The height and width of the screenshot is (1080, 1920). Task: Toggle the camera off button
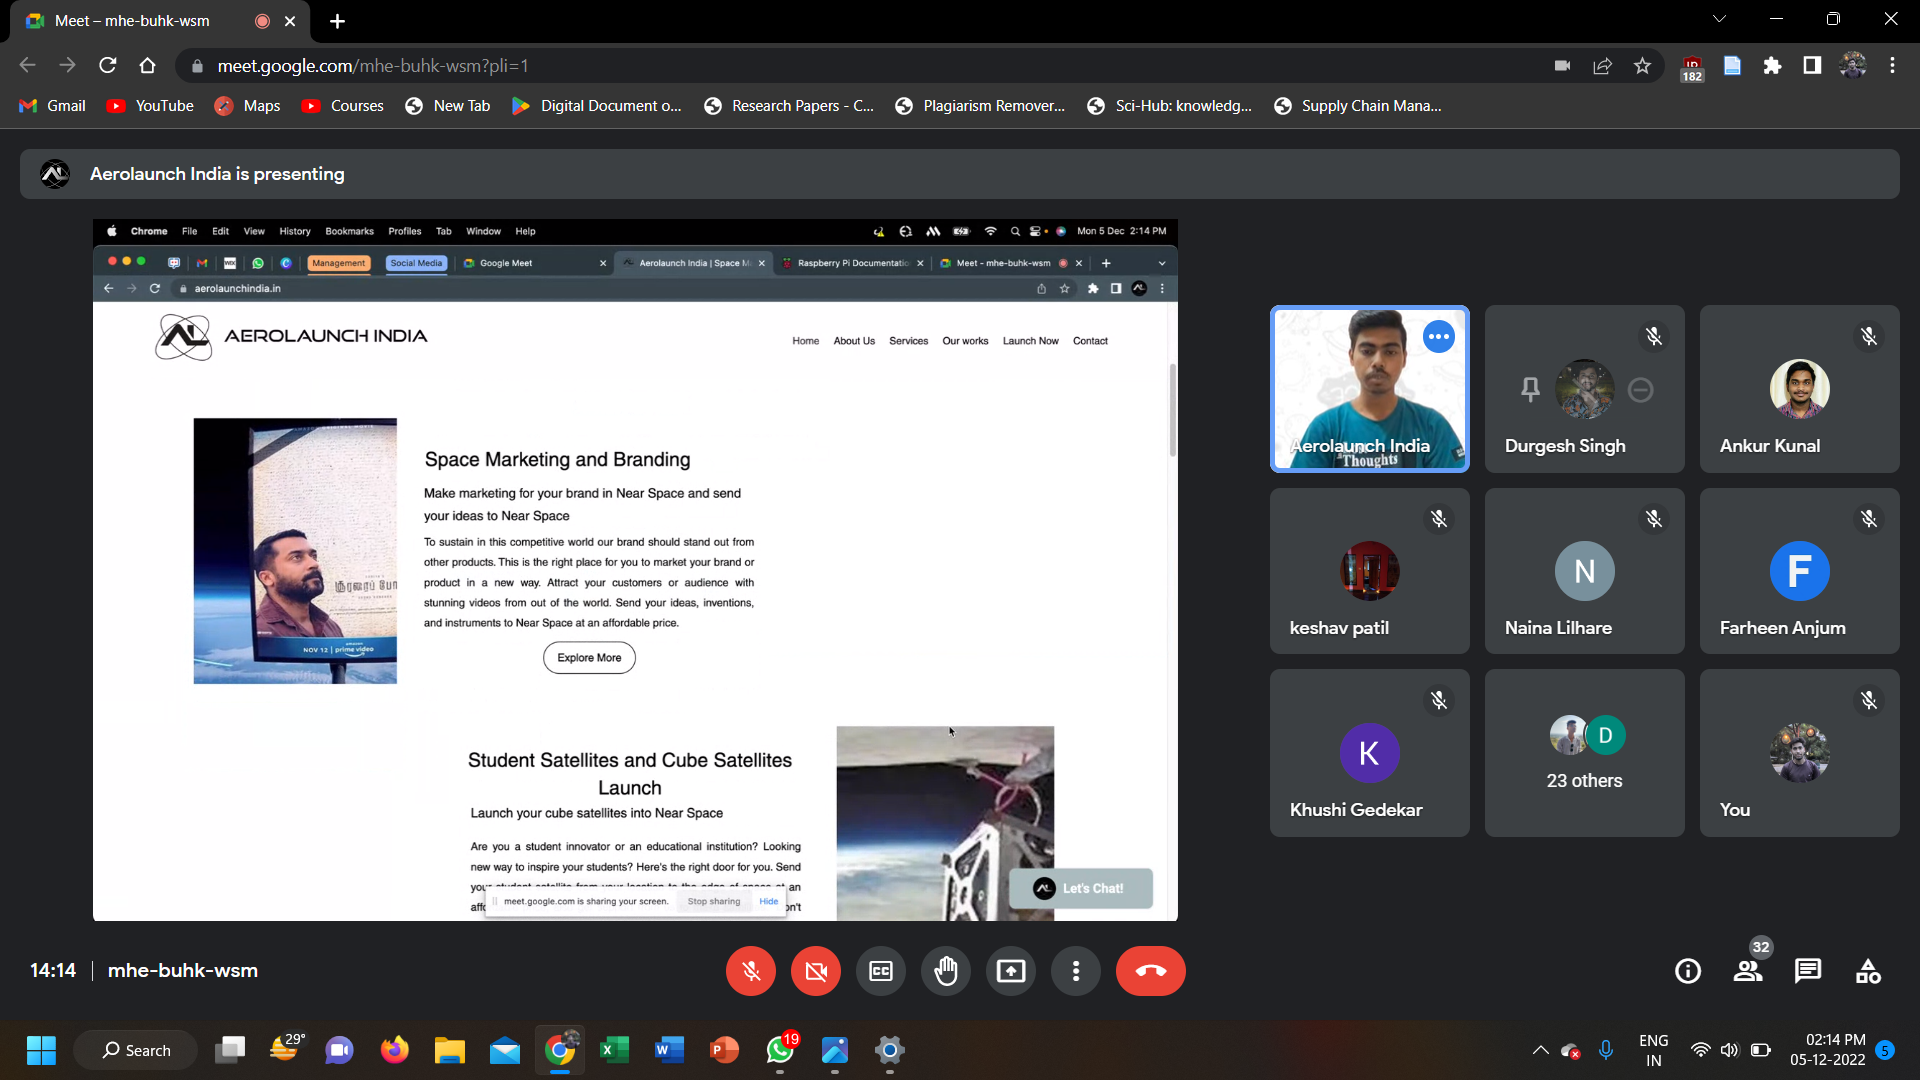tap(816, 971)
